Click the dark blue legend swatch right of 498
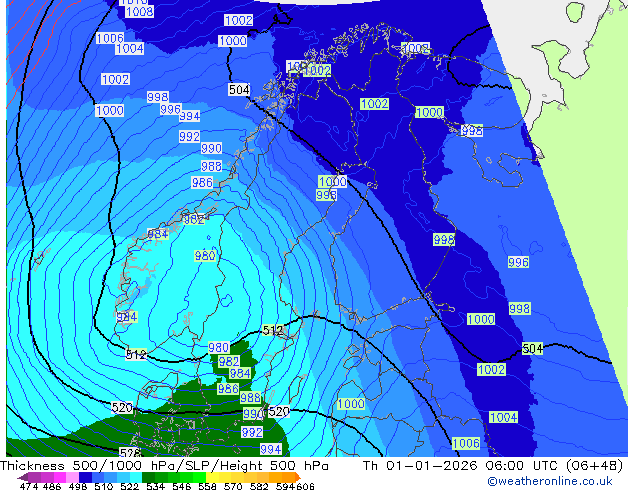This screenshot has width=634, height=490. tap(85, 477)
